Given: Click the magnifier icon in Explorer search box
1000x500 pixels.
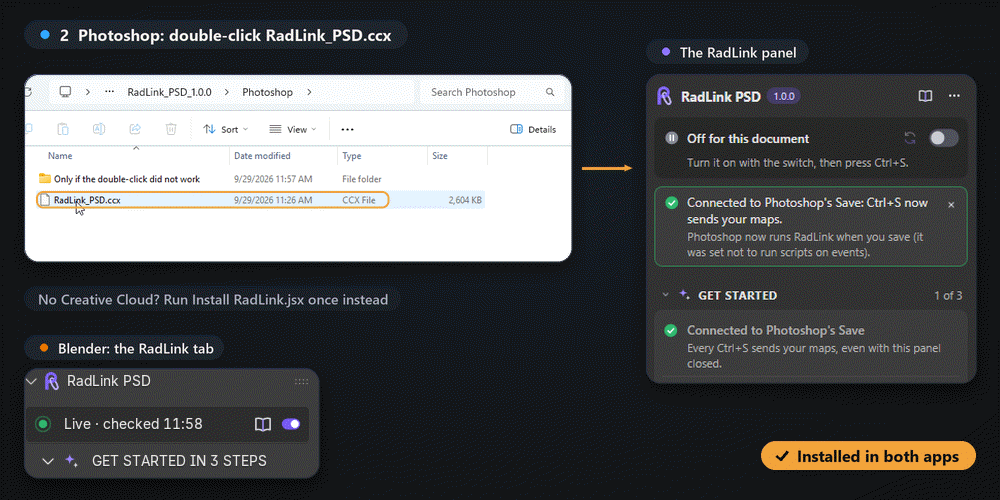Looking at the screenshot, I should pos(550,92).
